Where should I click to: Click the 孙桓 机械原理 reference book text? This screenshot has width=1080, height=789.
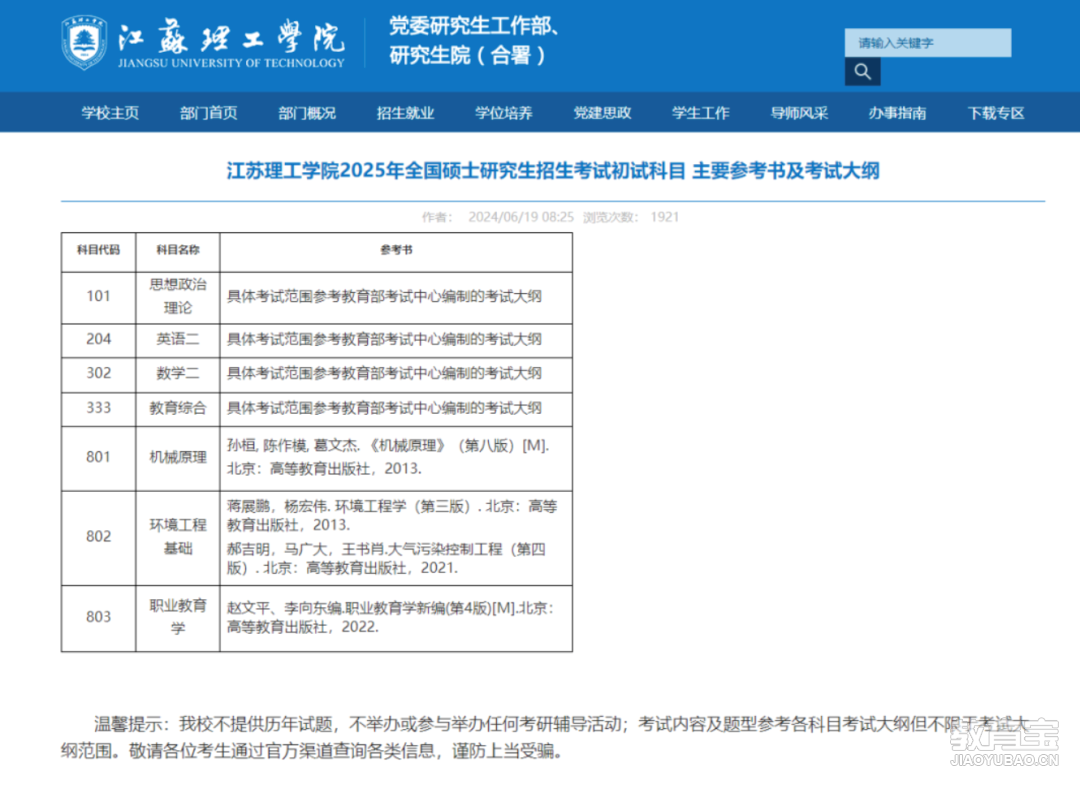click(x=388, y=456)
